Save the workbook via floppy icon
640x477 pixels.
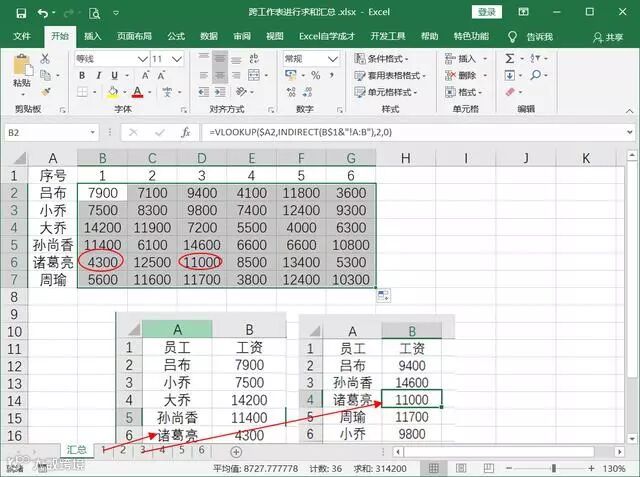tap(21, 13)
